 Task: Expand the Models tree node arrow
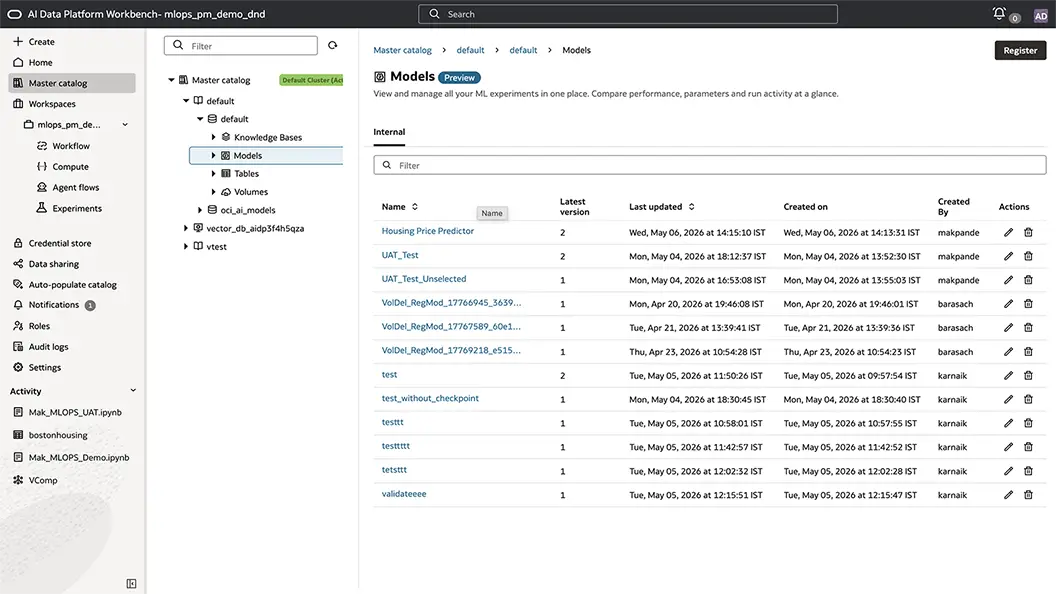point(213,155)
